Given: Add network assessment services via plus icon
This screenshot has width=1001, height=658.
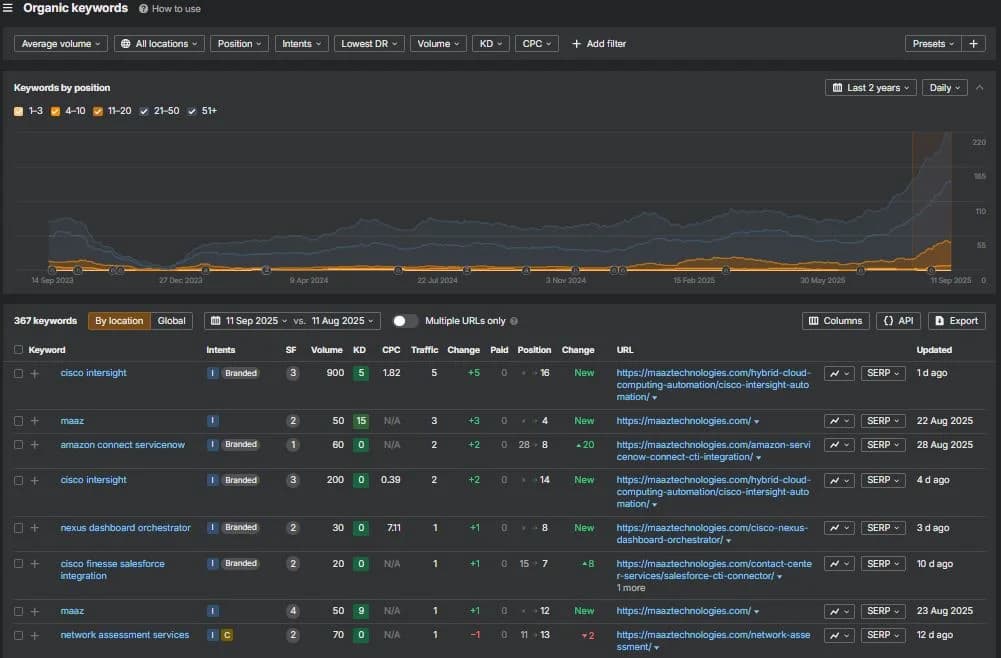Looking at the screenshot, I should tap(34, 635).
